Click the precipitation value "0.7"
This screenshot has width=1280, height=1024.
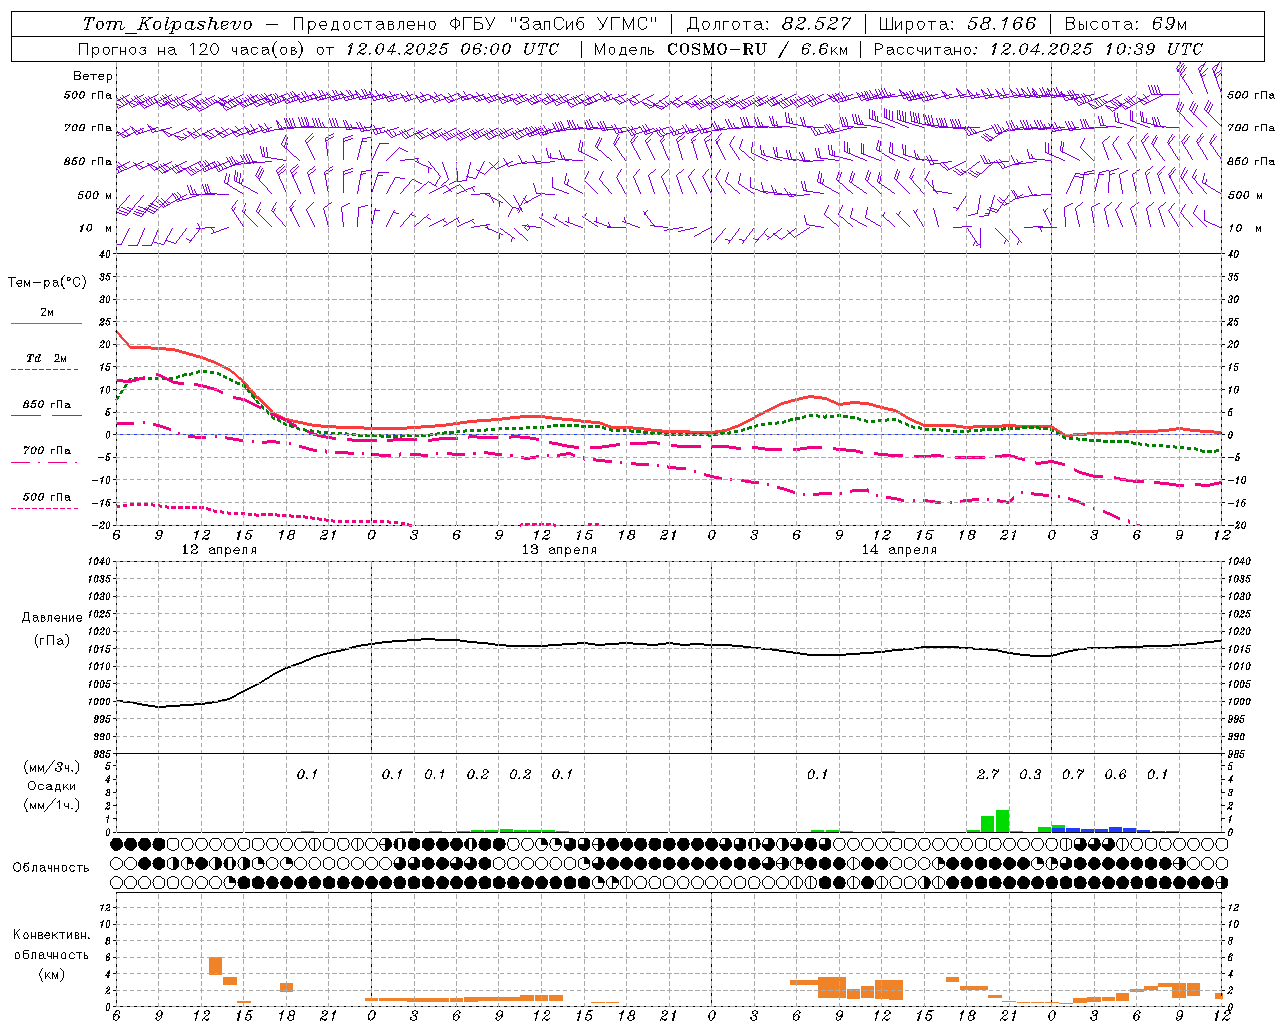[x=1073, y=775]
